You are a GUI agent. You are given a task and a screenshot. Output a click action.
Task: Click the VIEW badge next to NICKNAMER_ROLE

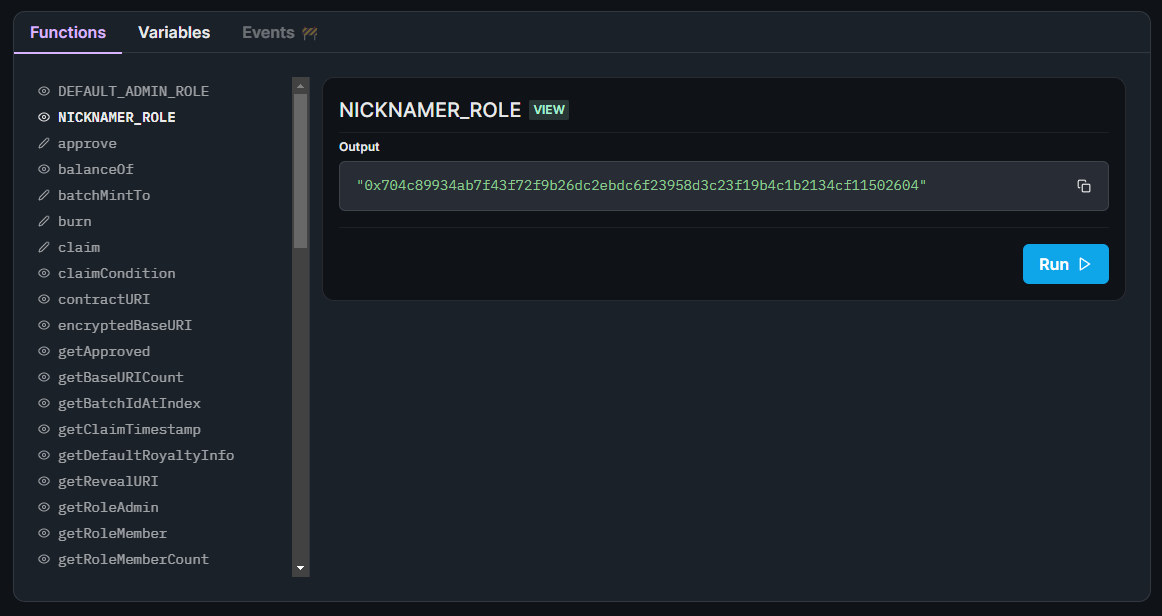(549, 110)
